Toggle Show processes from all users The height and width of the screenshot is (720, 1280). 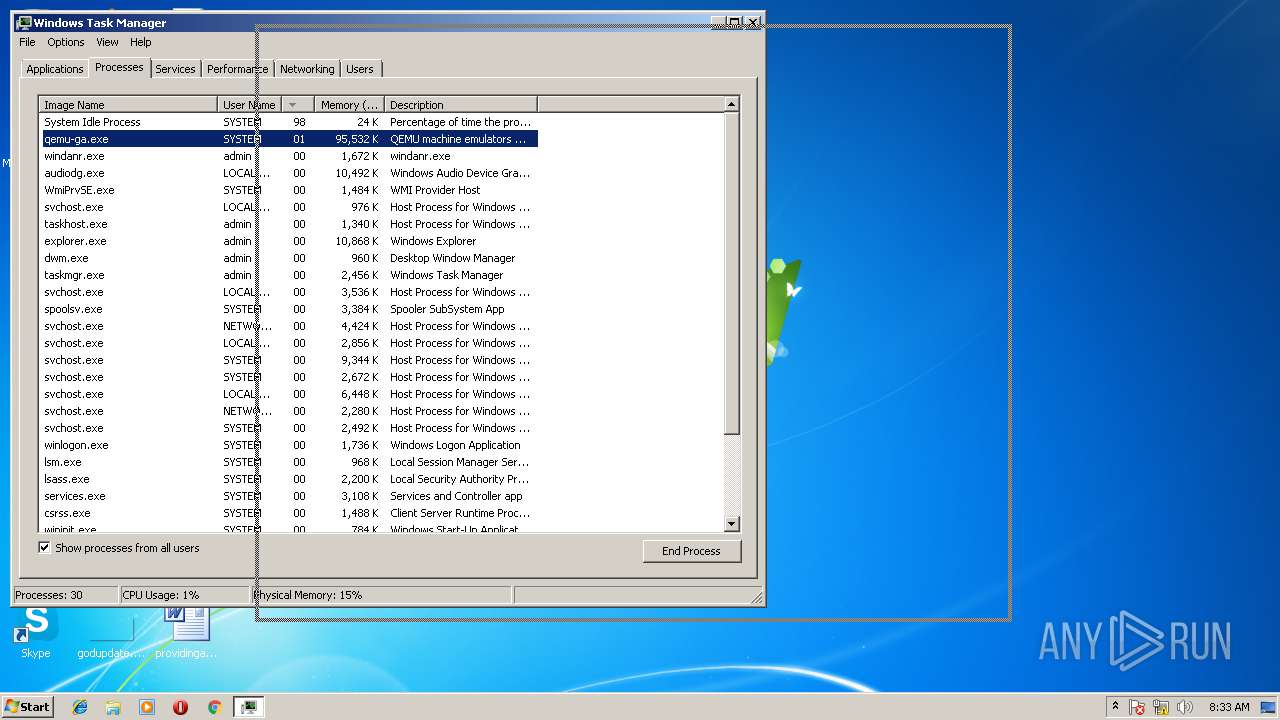(x=44, y=548)
